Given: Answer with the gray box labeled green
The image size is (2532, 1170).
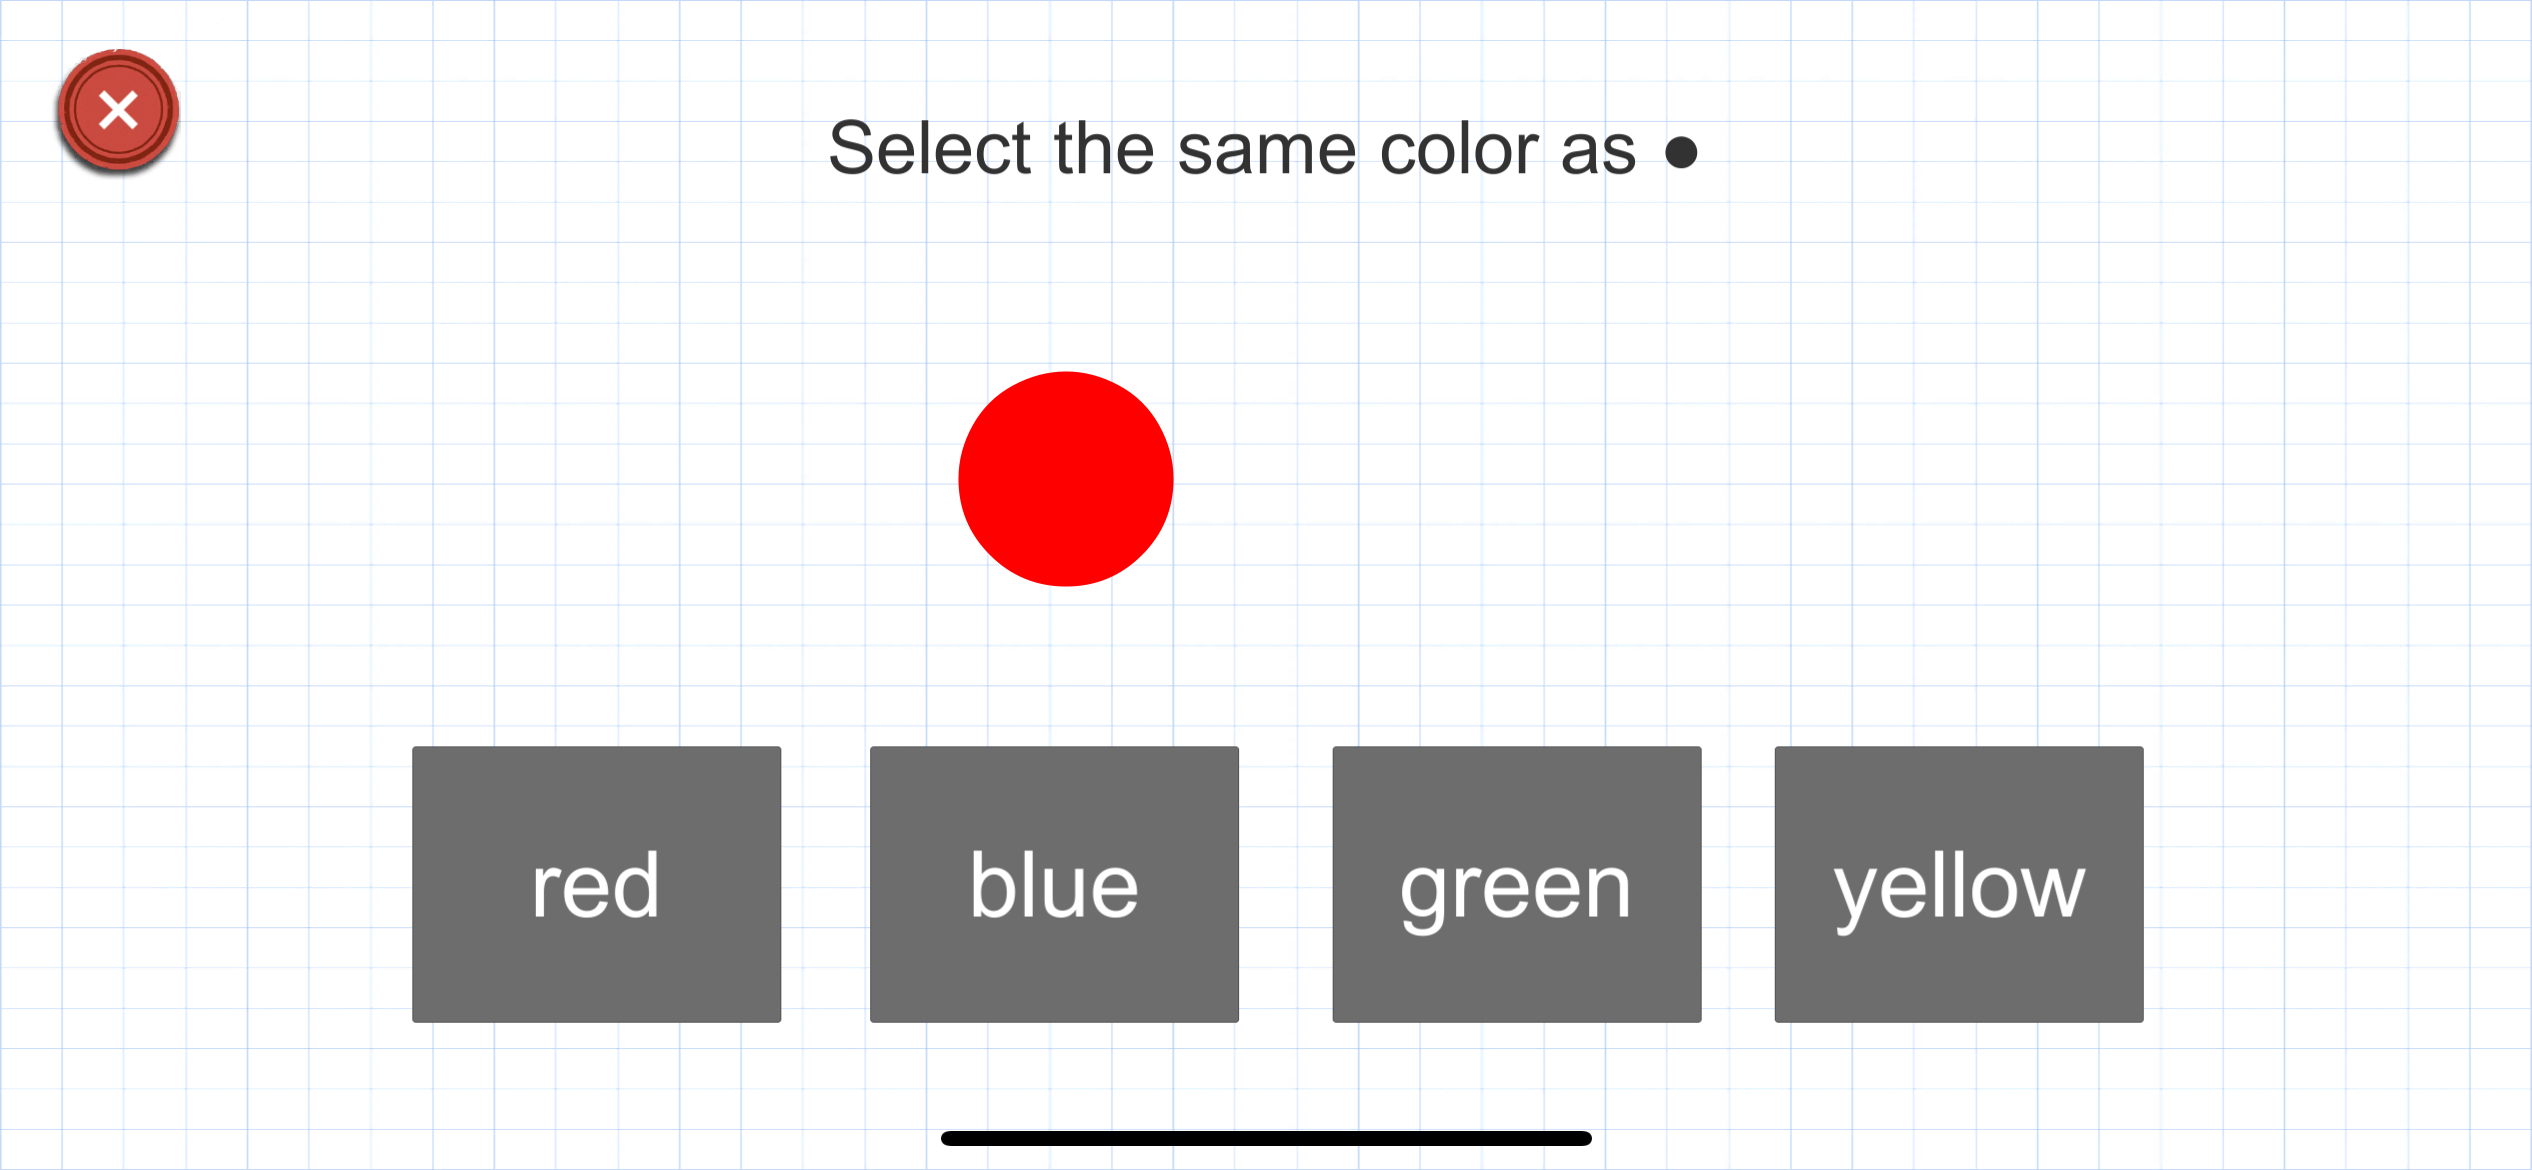Looking at the screenshot, I should pos(1516,884).
